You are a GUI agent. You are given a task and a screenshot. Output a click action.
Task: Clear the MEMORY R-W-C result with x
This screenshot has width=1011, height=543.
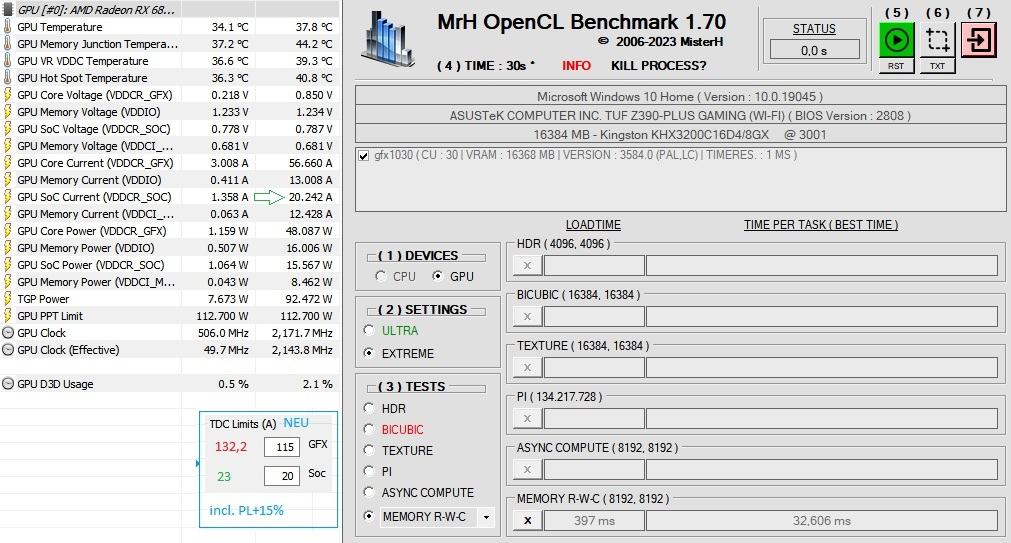[x=527, y=520]
